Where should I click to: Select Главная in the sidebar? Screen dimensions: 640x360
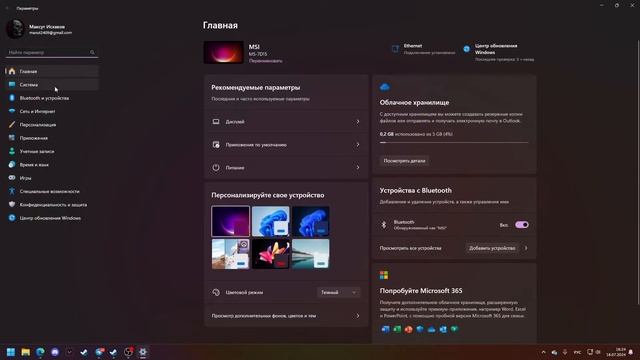tap(52, 71)
